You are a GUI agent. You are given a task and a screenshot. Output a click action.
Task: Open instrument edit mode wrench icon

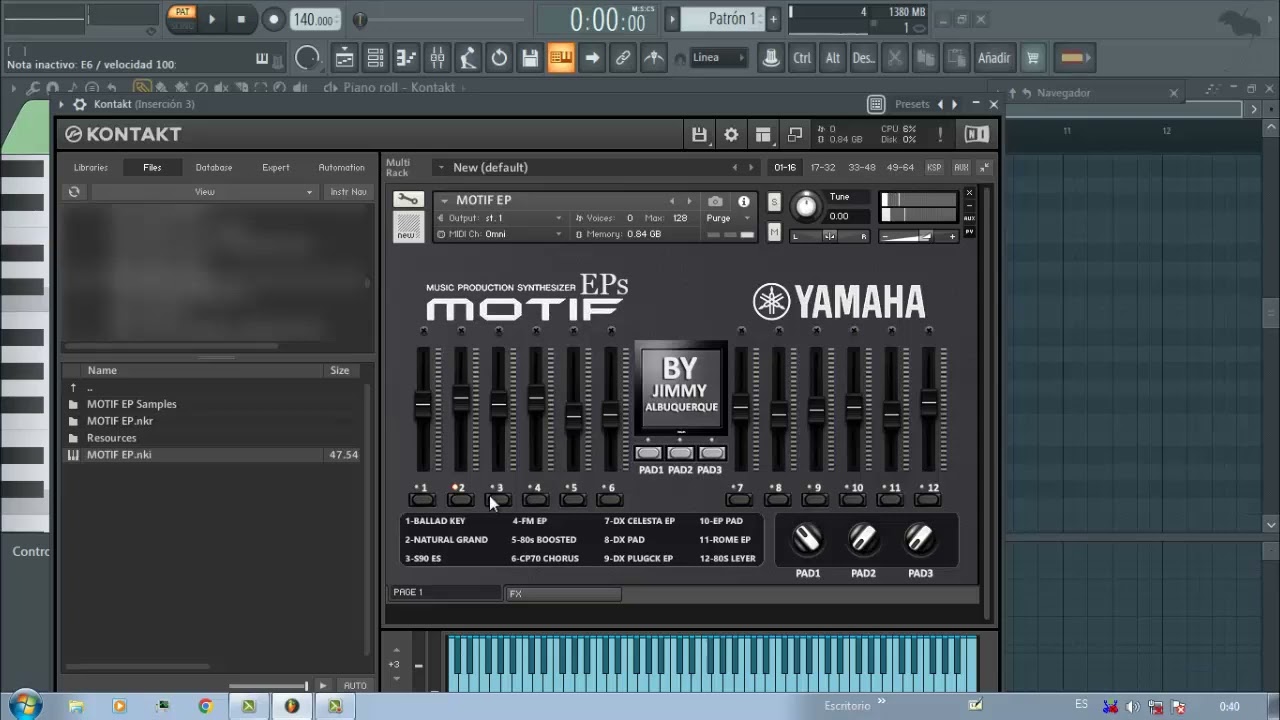pos(408,200)
